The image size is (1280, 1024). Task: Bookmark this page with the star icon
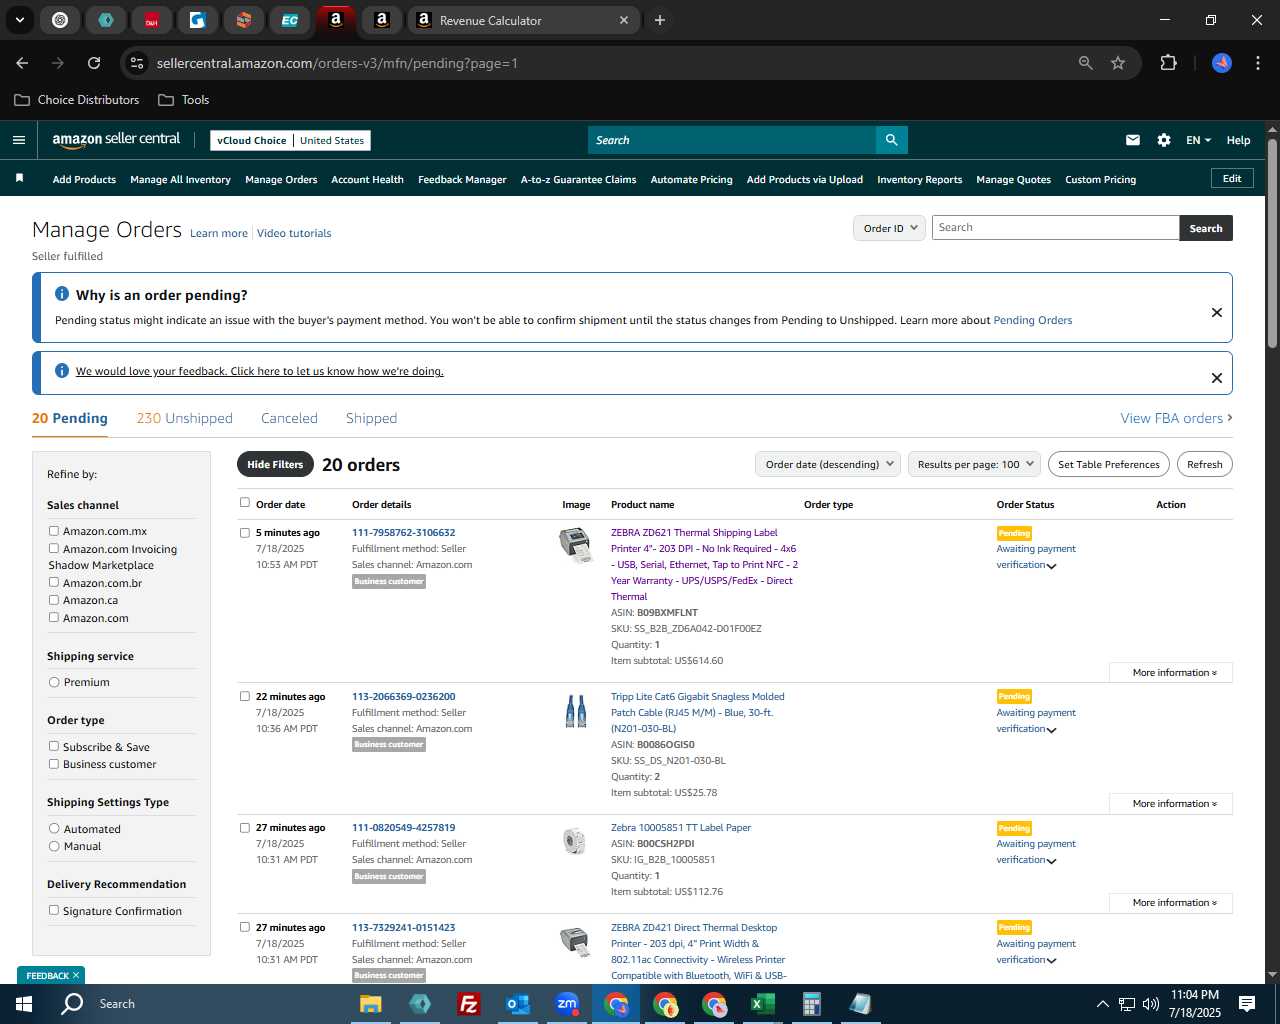pyautogui.click(x=1118, y=63)
